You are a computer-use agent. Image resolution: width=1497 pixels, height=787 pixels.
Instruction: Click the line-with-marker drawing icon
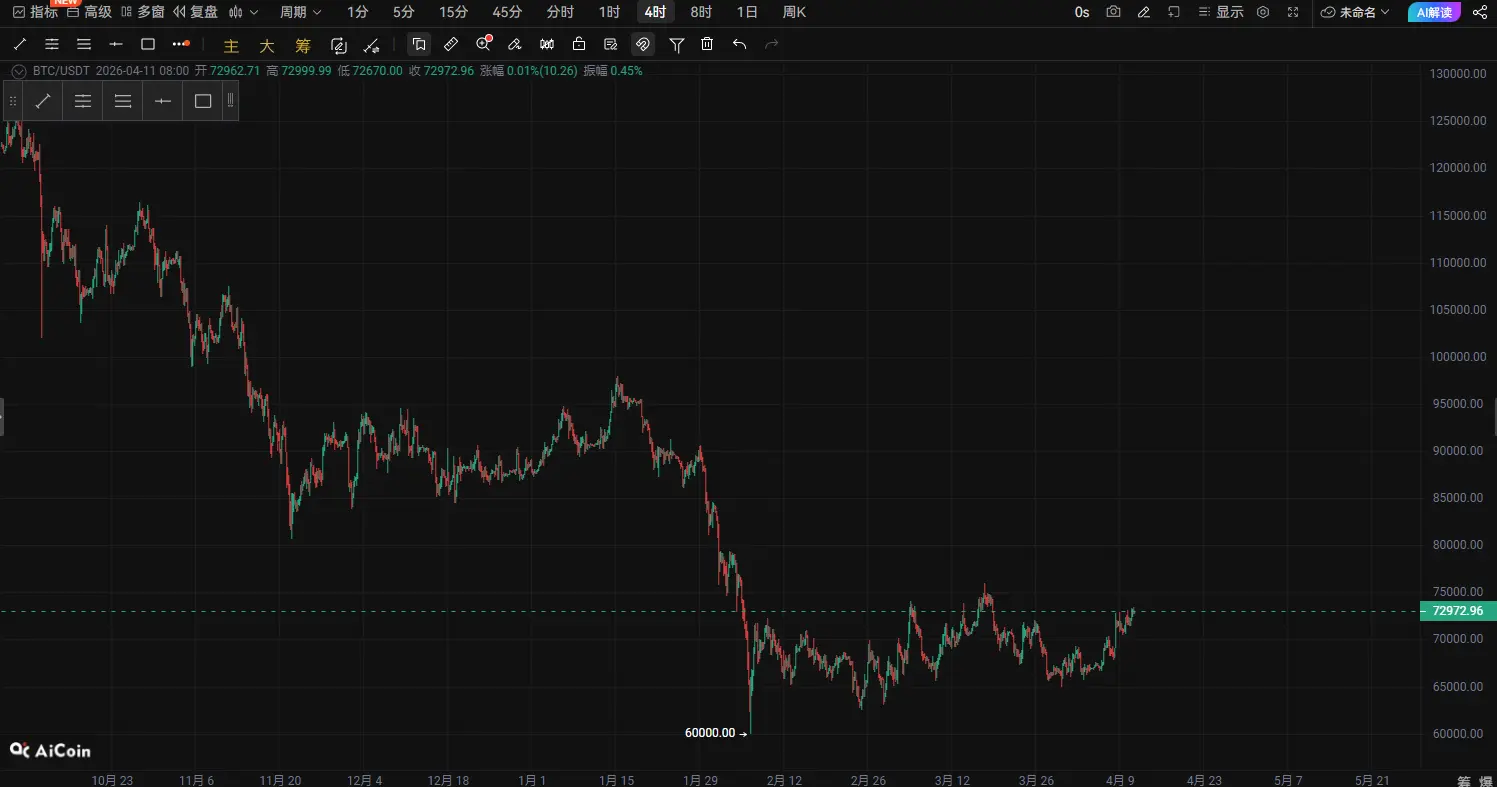tap(371, 45)
